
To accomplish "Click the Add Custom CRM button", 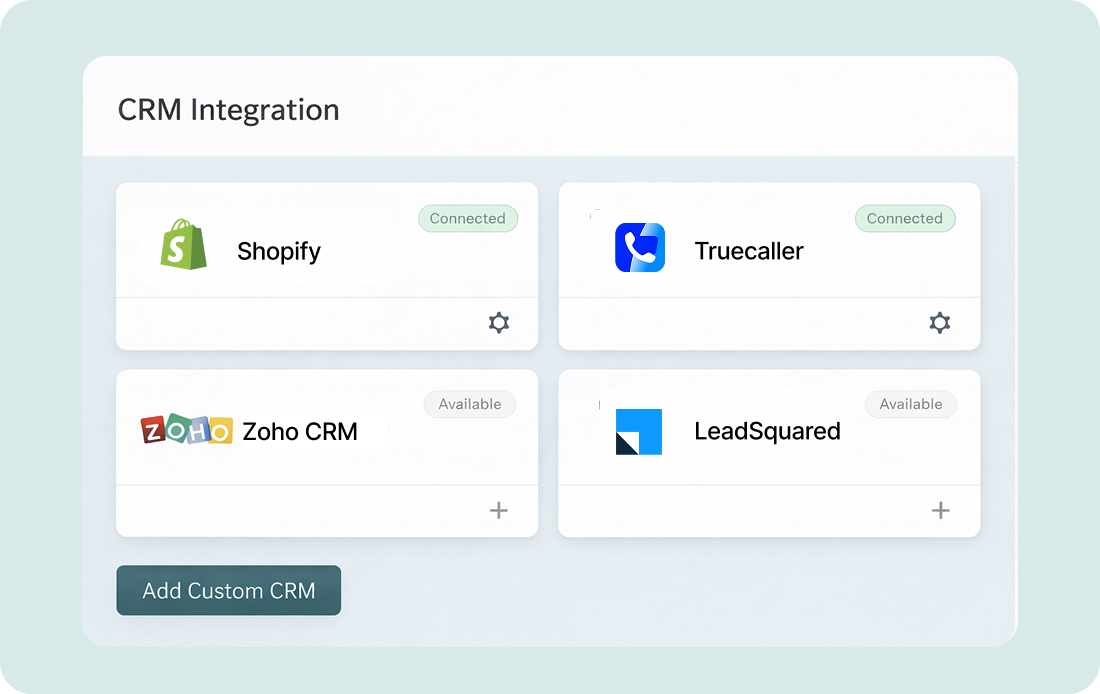I will tap(229, 590).
